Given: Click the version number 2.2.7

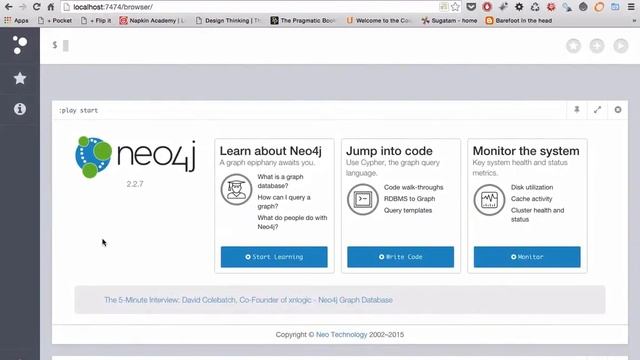Looking at the screenshot, I should (x=135, y=184).
